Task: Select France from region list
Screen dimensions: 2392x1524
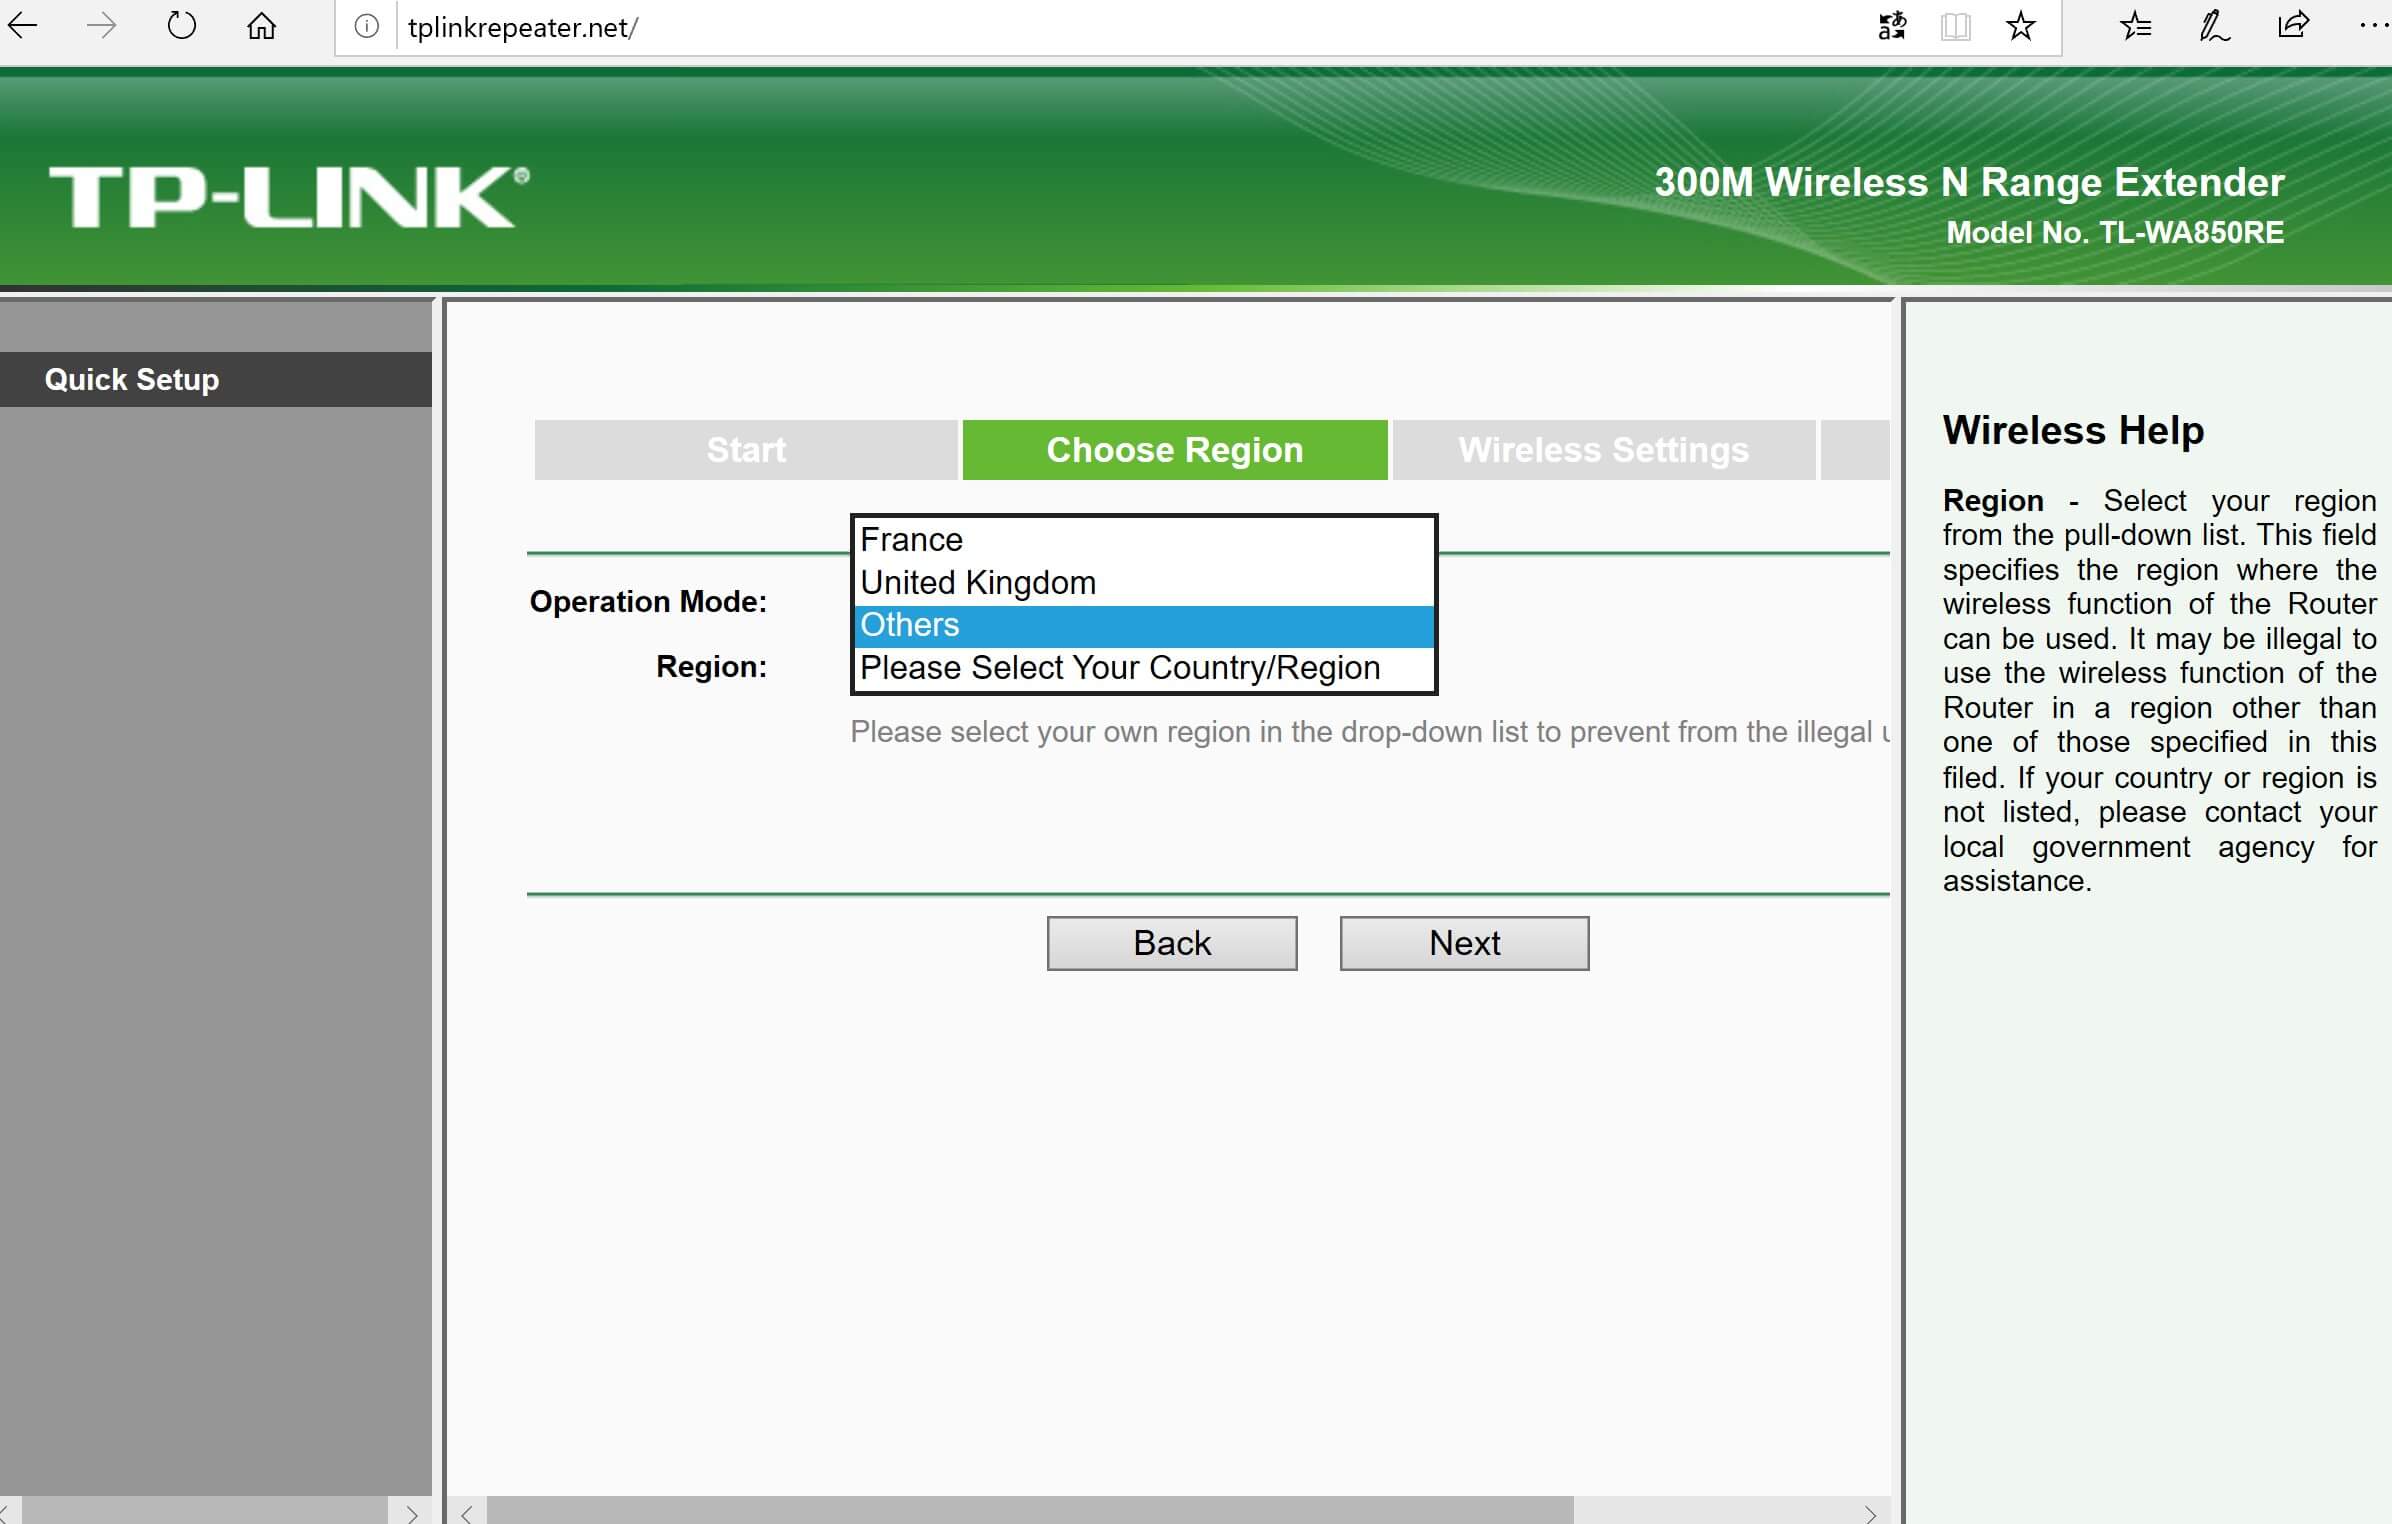Action: [x=1143, y=540]
